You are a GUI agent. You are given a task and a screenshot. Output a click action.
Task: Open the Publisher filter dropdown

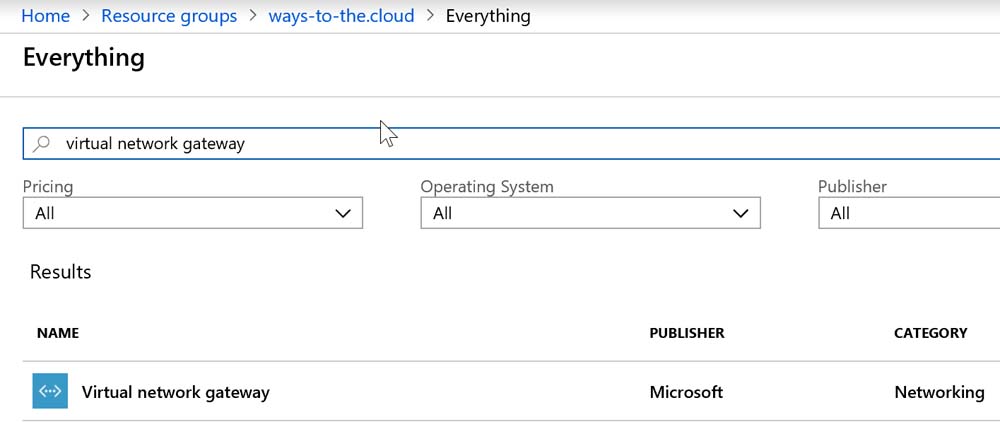(x=908, y=213)
